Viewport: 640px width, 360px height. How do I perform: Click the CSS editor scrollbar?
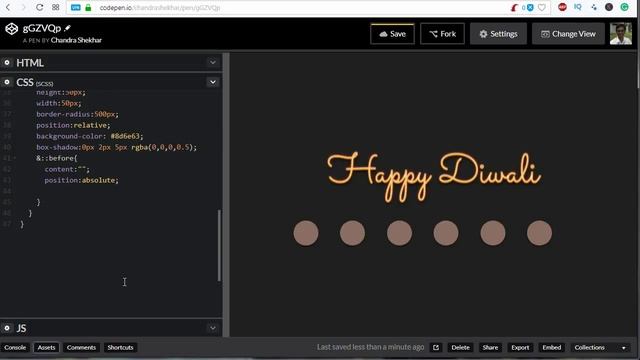219,245
